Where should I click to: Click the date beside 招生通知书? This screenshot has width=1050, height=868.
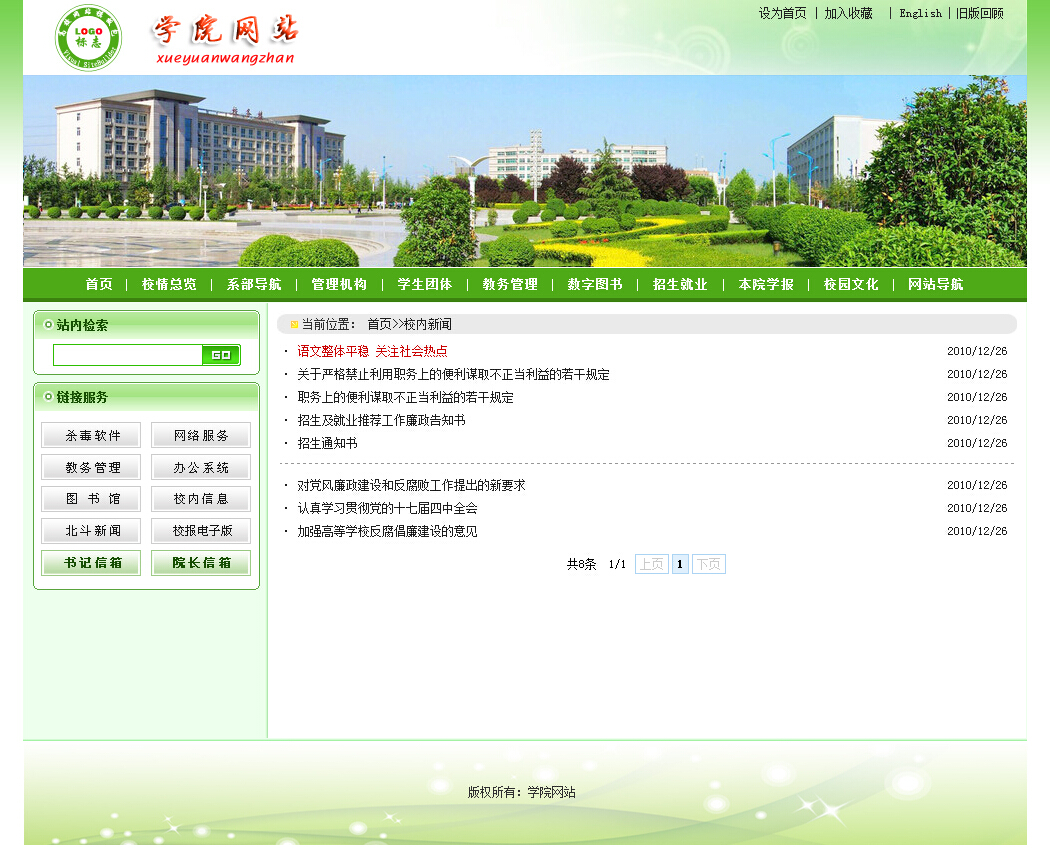coord(977,443)
